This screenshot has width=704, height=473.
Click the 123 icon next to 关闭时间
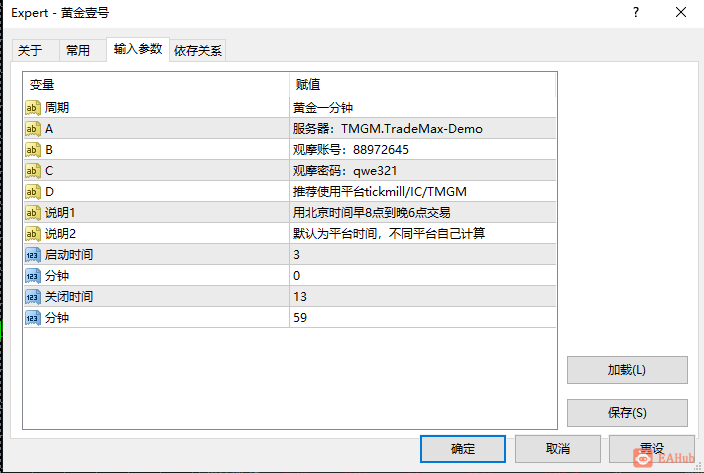(33, 297)
